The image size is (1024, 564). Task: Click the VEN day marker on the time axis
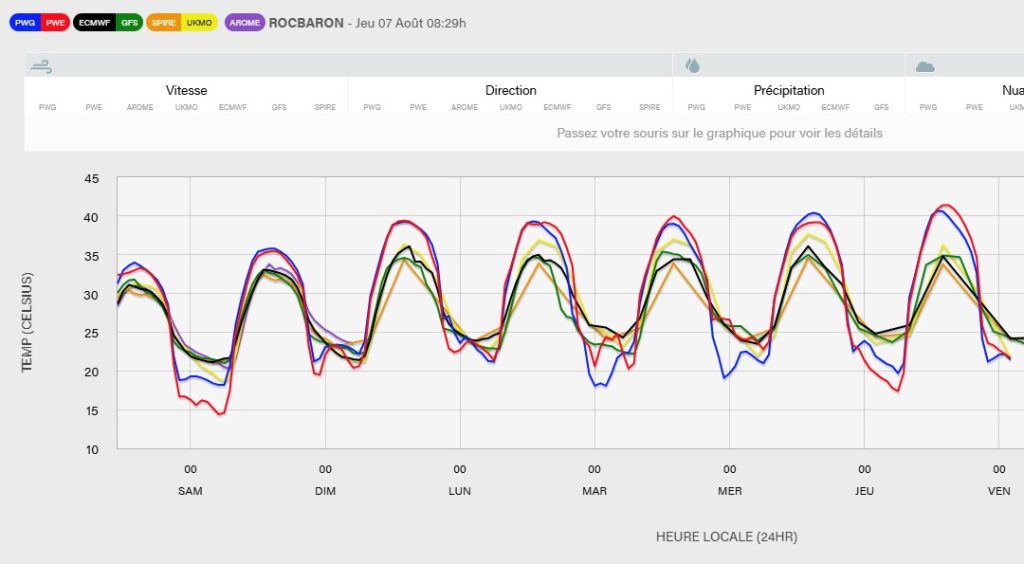pos(999,491)
